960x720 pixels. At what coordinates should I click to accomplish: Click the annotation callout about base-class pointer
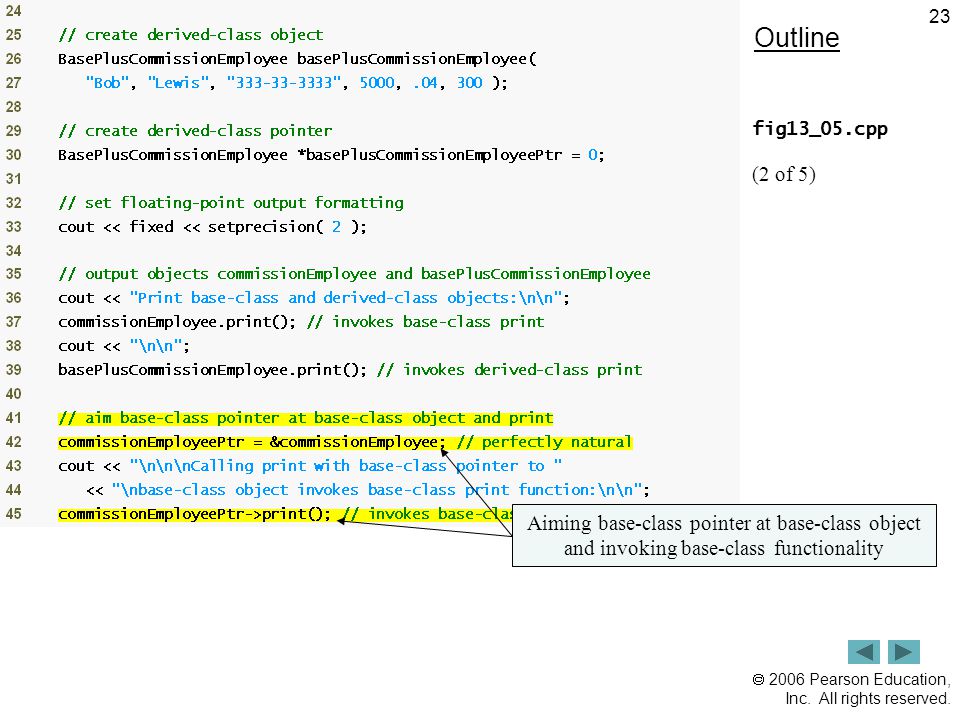point(724,535)
